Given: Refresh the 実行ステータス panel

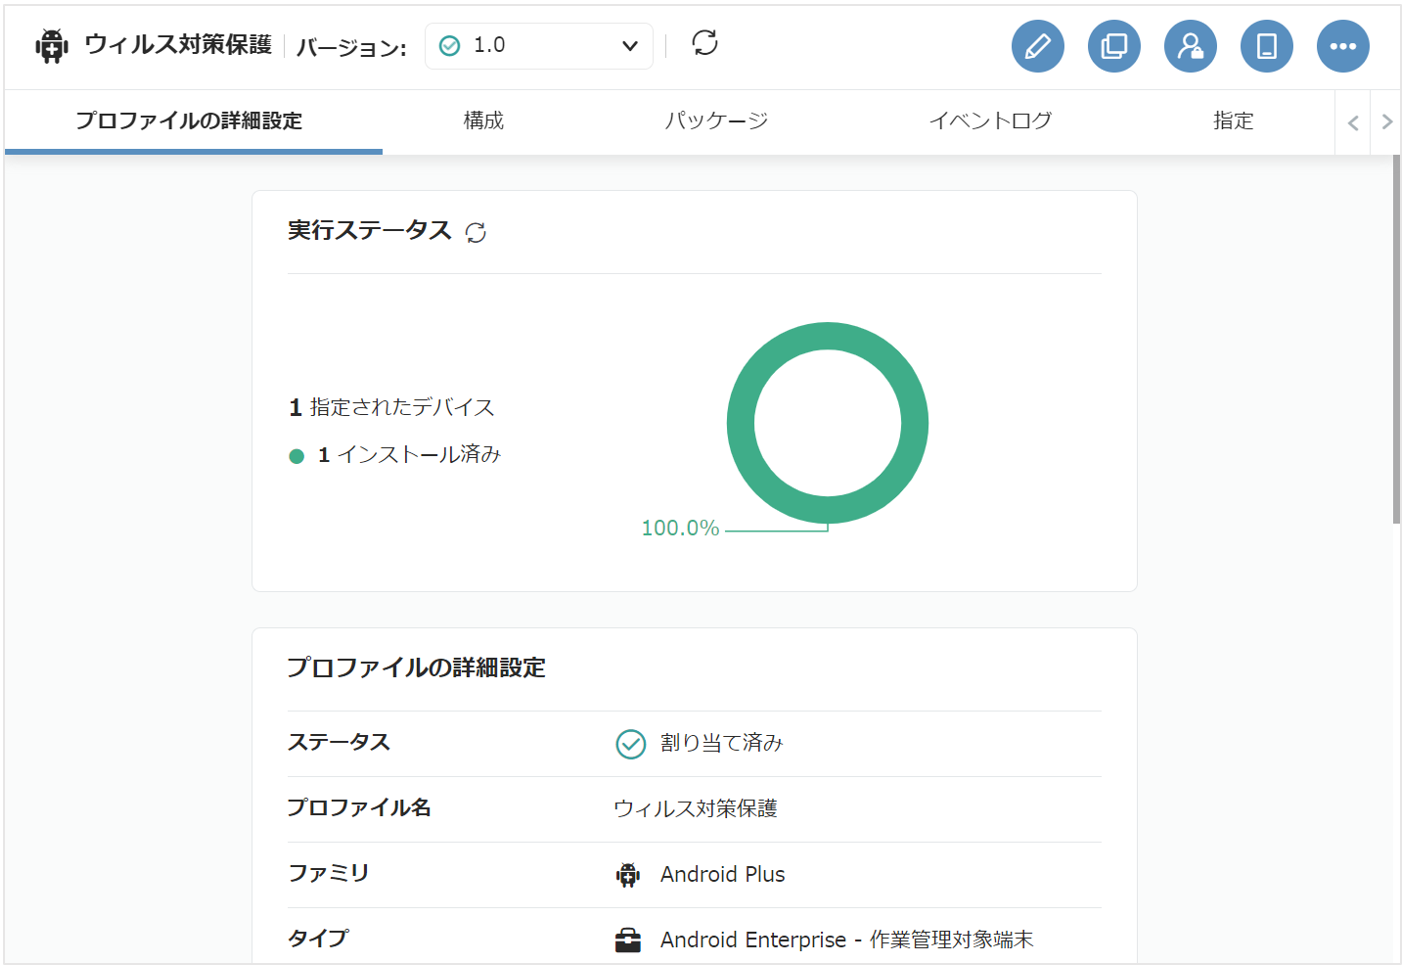Looking at the screenshot, I should (x=476, y=232).
